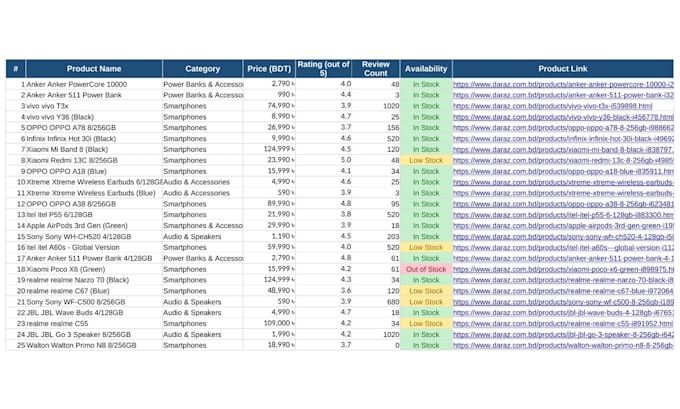Click Audio & Accessories category for Xtreme Earbuds 6/128GB
The height and width of the screenshot is (409, 680).
203,182
